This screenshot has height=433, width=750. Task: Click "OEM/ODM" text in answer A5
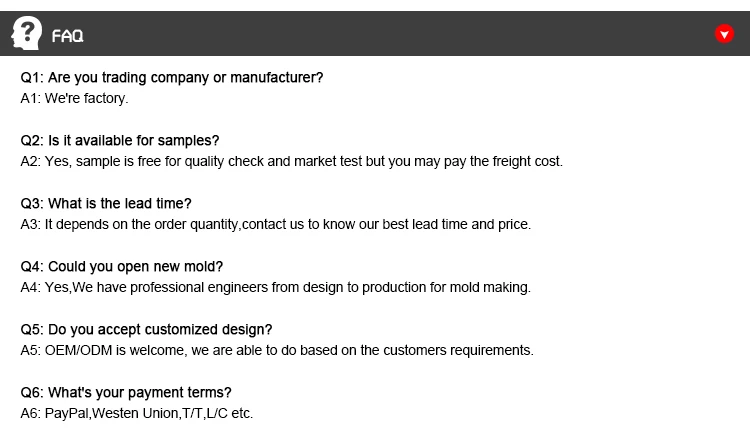coord(78,350)
